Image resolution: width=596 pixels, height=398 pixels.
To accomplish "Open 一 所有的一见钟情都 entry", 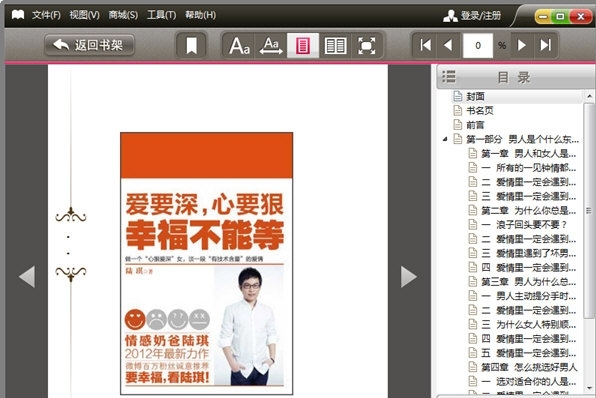I will point(528,168).
